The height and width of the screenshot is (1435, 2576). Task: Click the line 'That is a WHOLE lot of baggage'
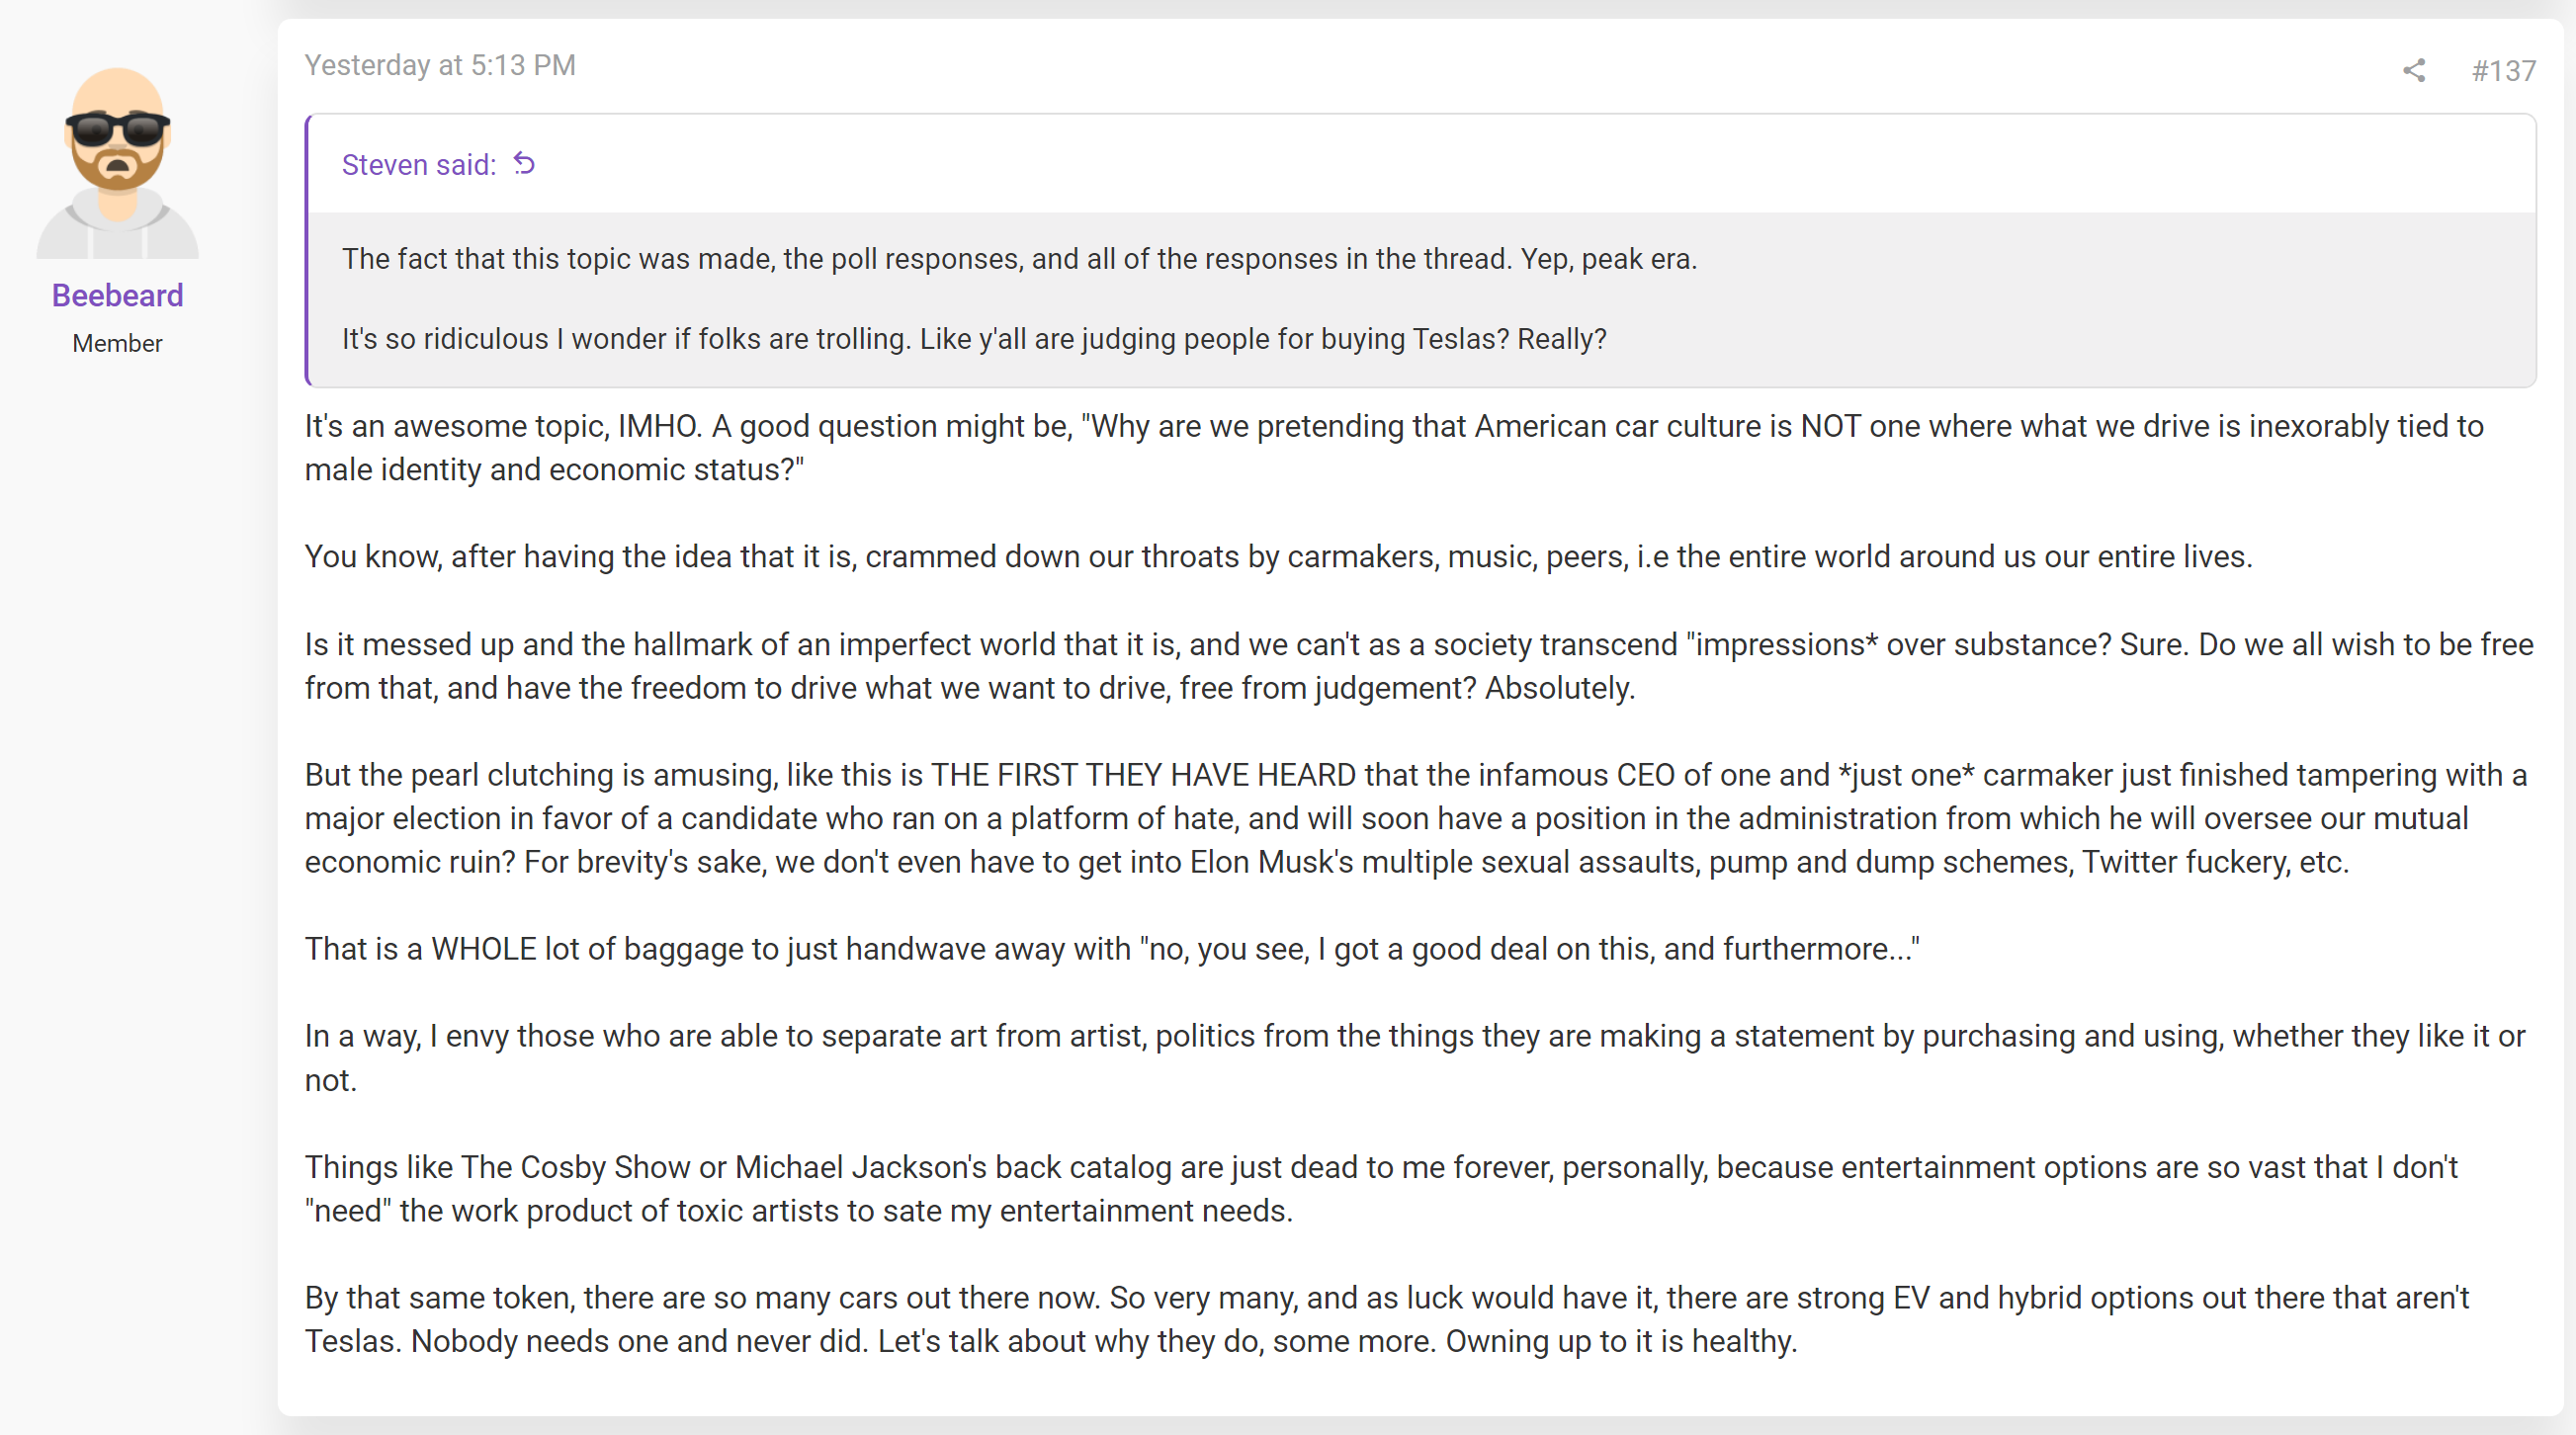(1112, 948)
